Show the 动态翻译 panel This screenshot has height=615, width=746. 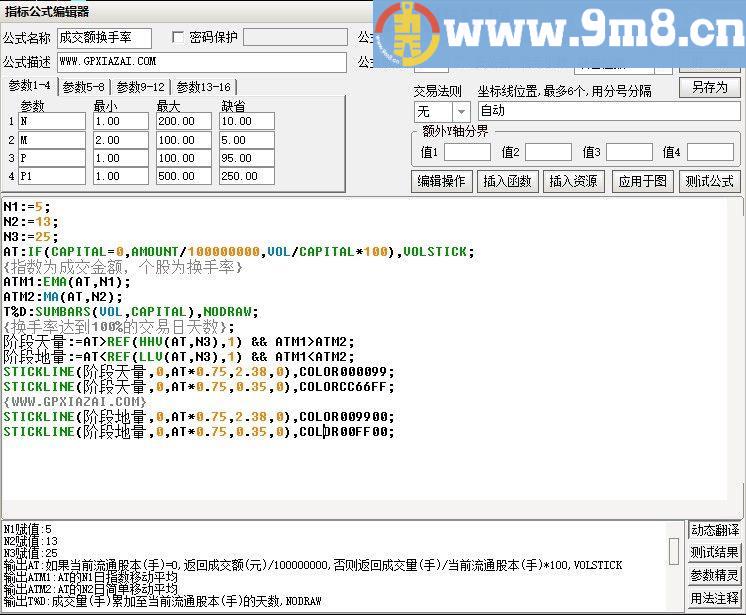(714, 531)
